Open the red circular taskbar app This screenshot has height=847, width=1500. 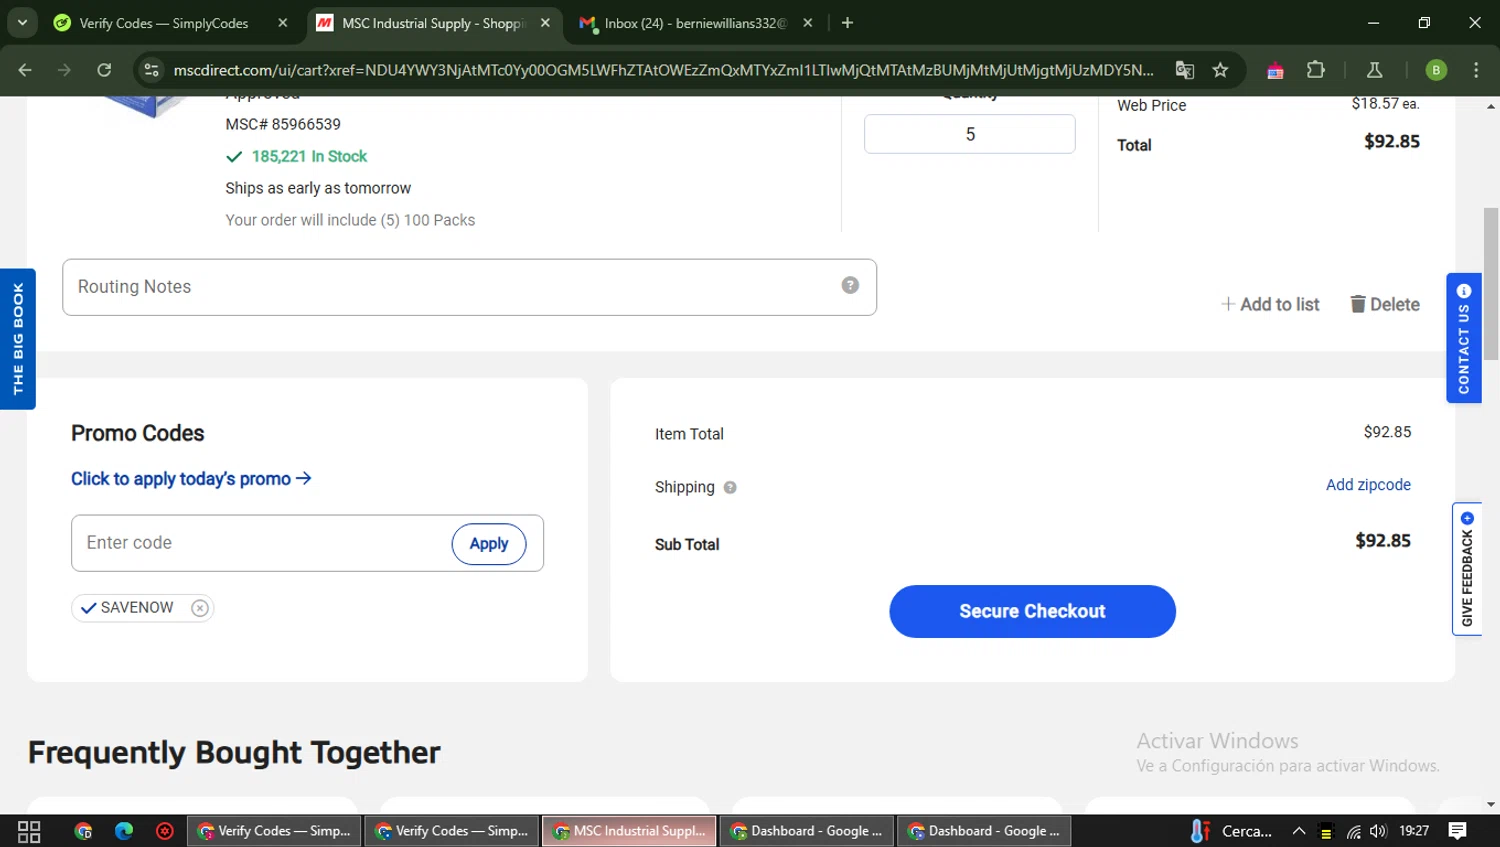[165, 831]
